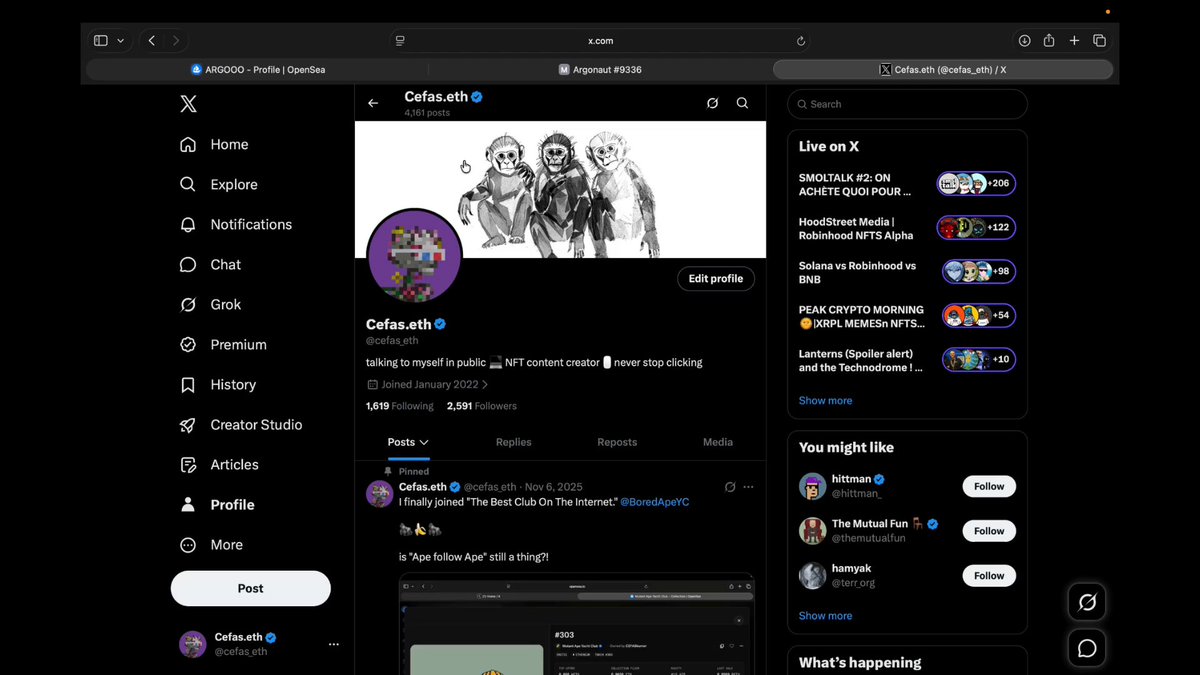Open account switcher dots beside @cefas_eth
Screen dimensions: 1200x675
click(334, 645)
